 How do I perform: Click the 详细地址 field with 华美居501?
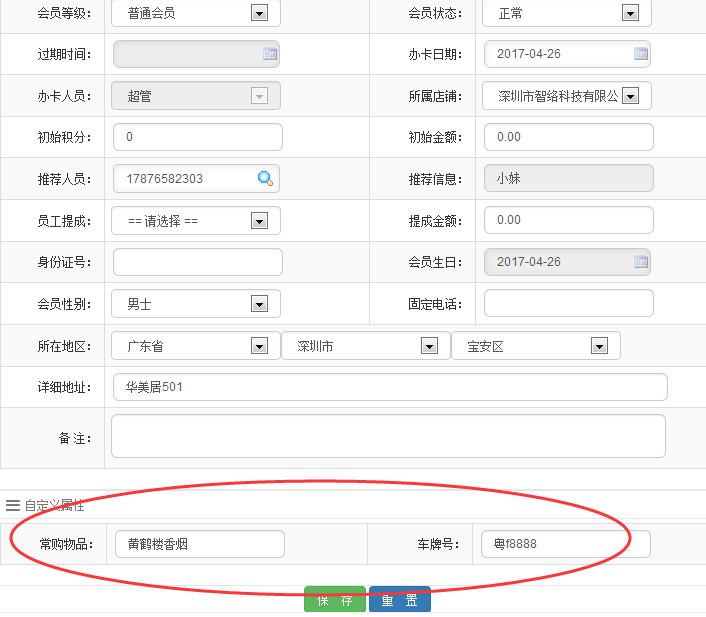[x=390, y=387]
